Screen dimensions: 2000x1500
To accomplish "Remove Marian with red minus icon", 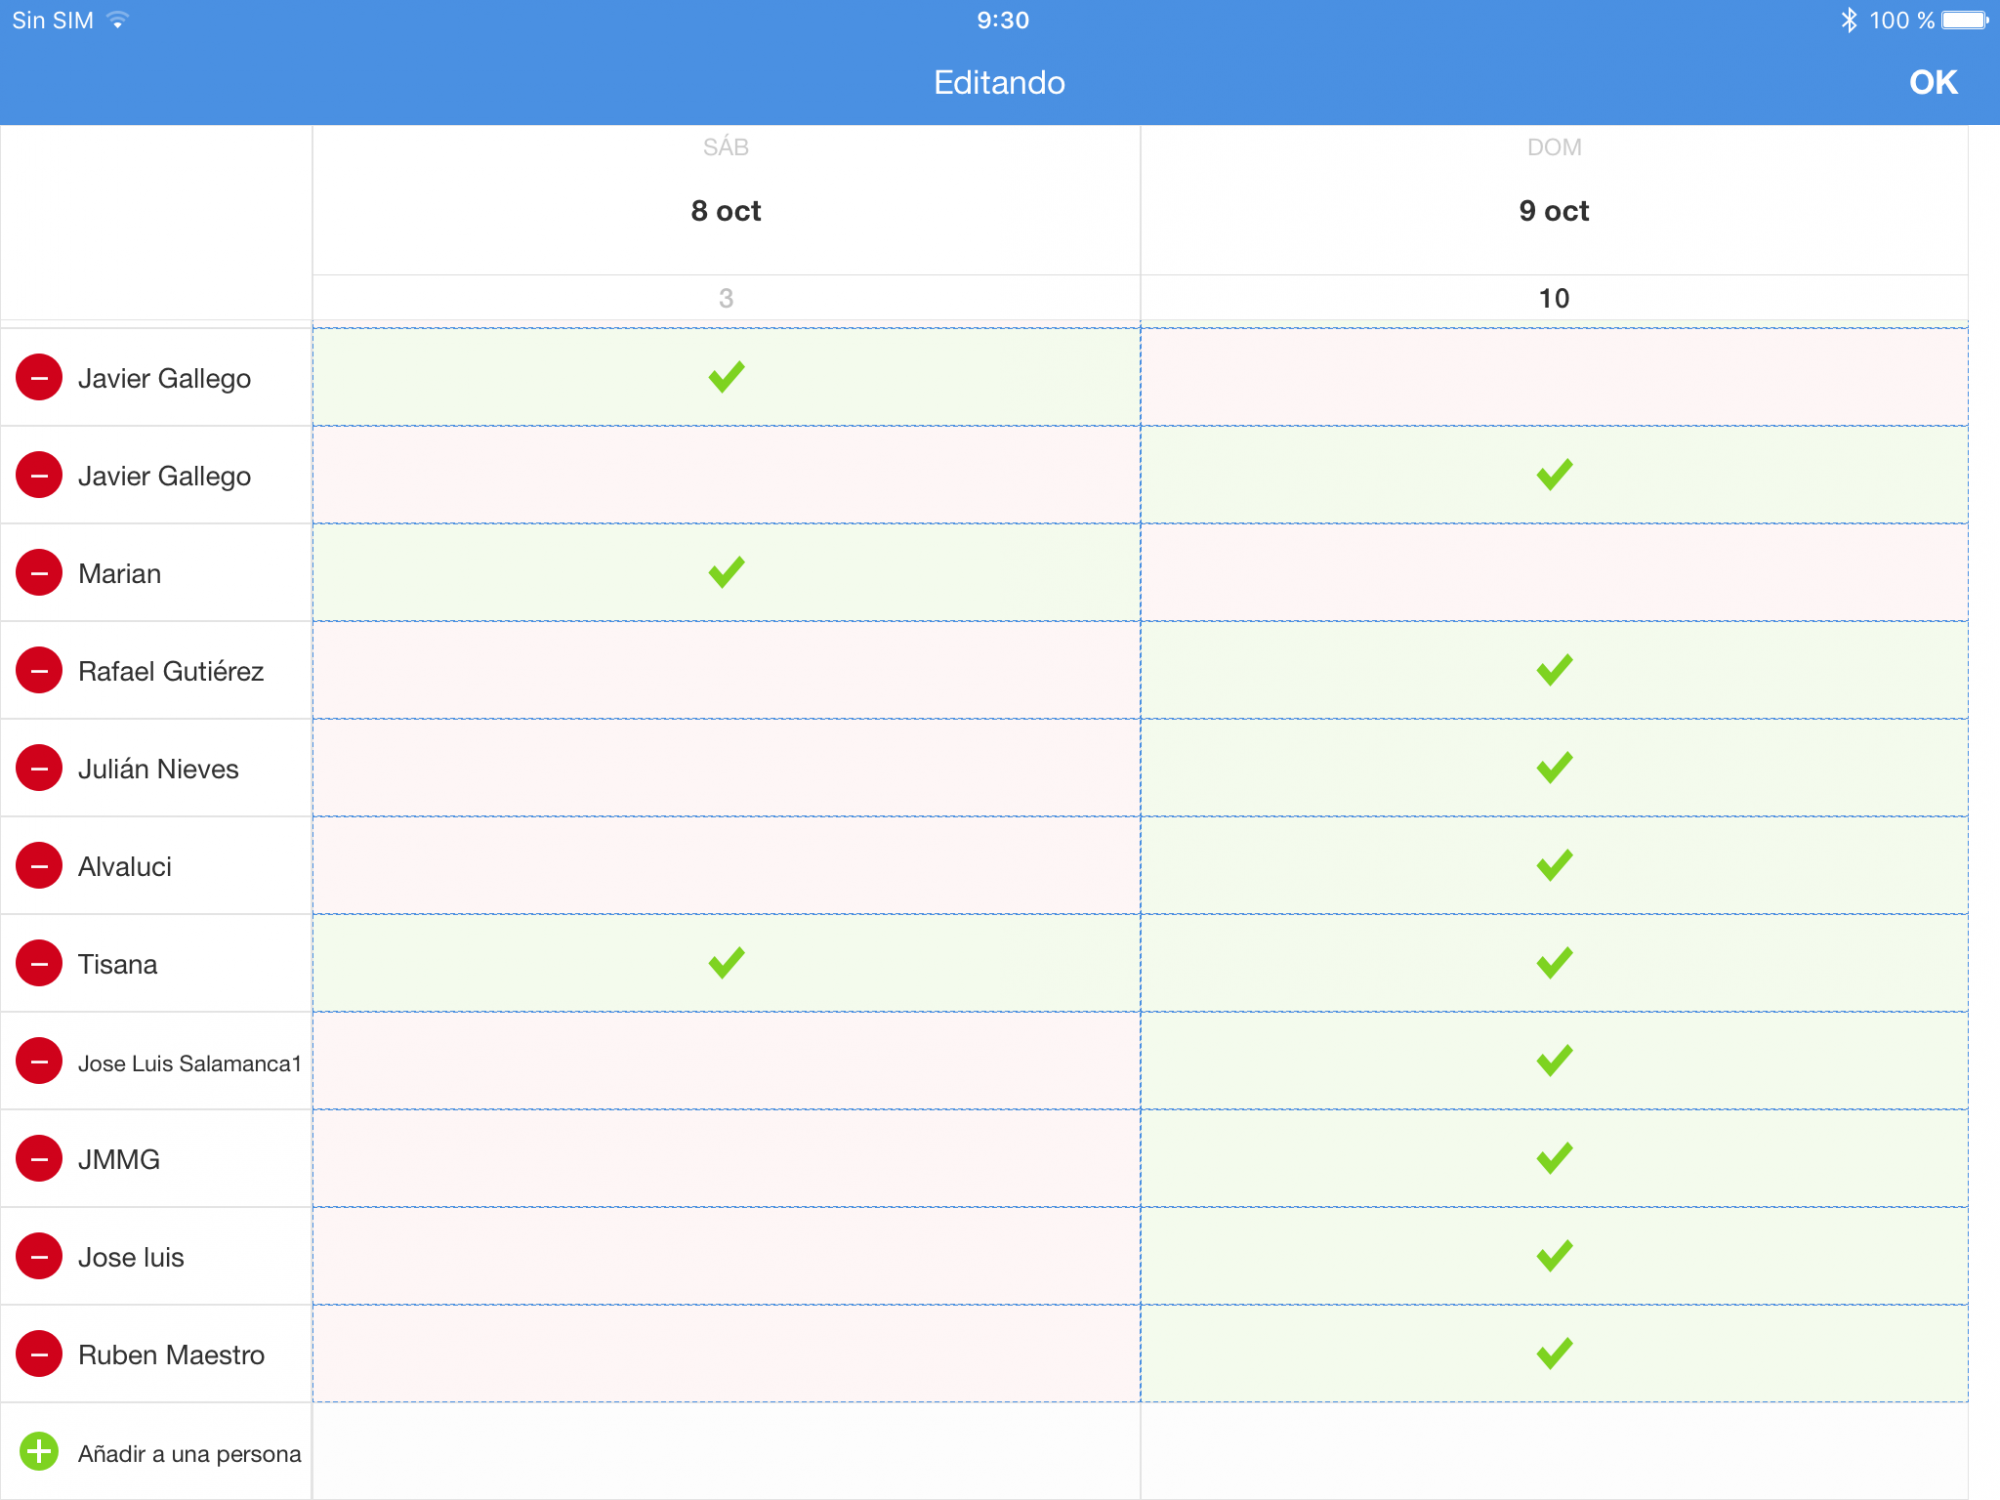I will point(39,573).
